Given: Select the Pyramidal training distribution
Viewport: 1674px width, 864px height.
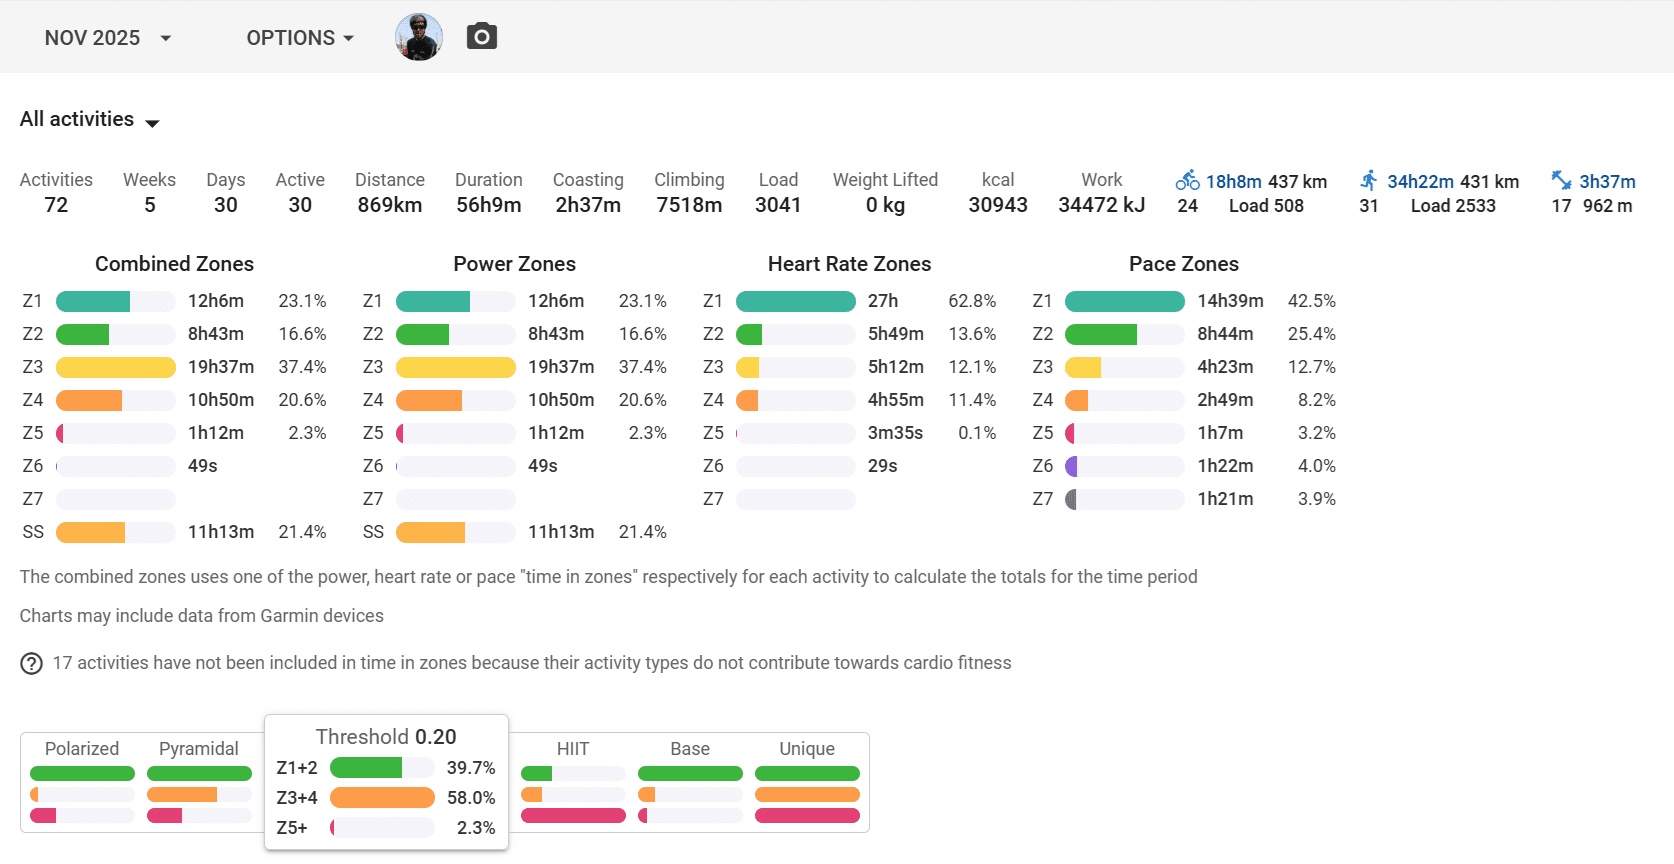Looking at the screenshot, I should click(x=199, y=749).
